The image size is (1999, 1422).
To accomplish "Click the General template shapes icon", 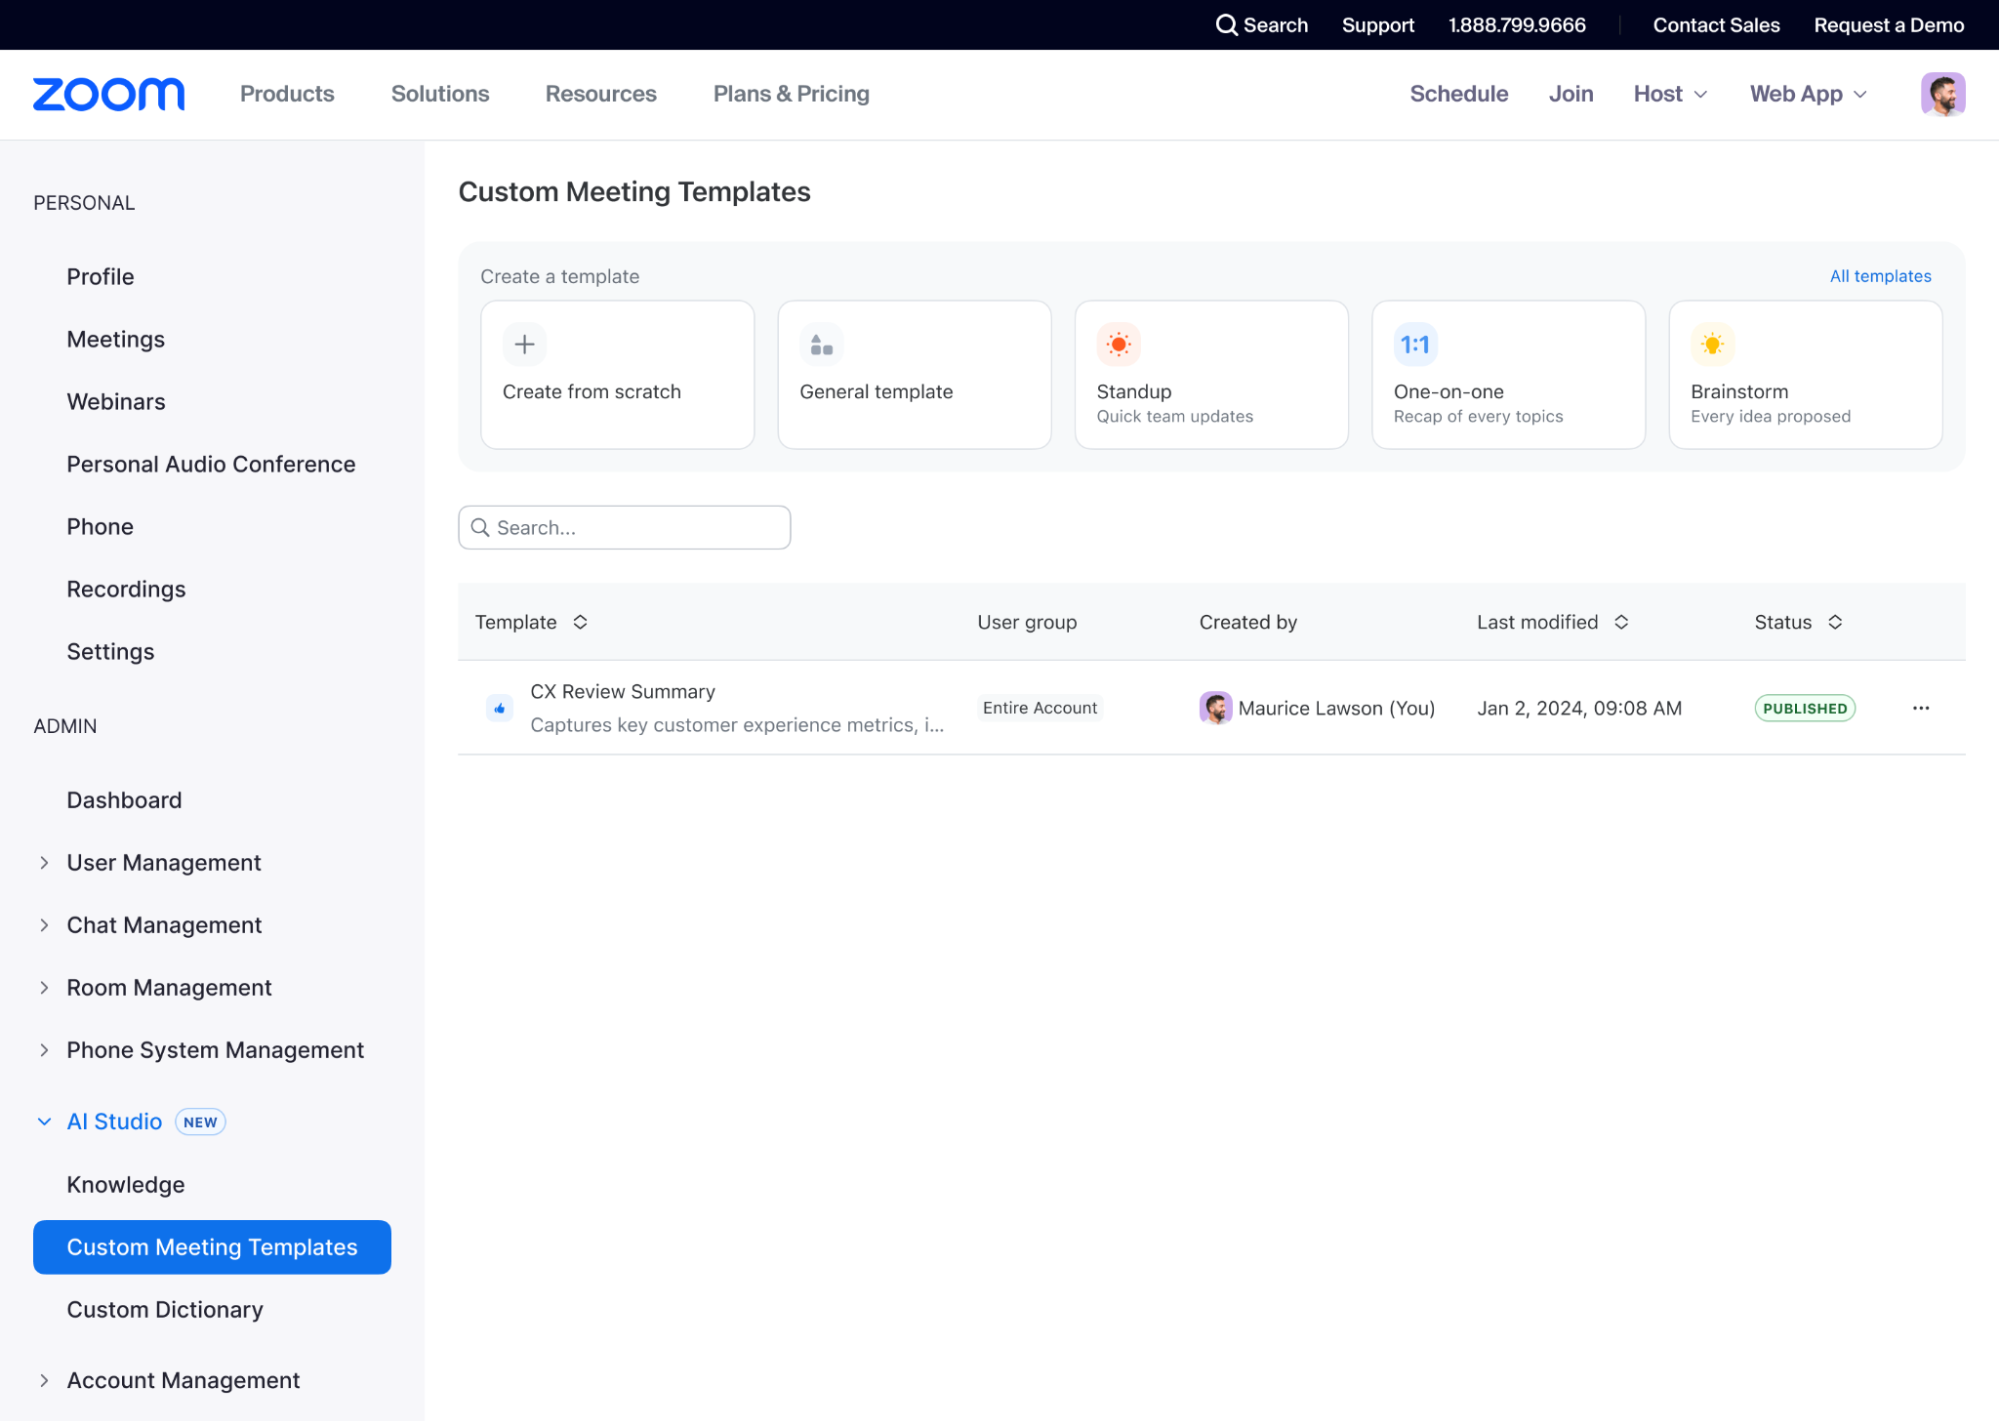I will click(821, 345).
